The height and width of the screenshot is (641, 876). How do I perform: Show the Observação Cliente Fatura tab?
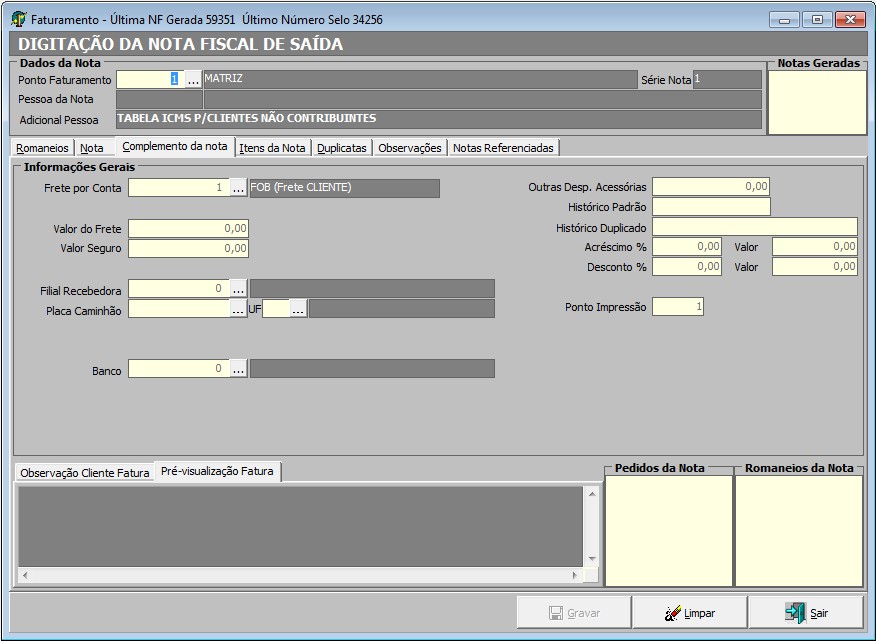coord(85,473)
